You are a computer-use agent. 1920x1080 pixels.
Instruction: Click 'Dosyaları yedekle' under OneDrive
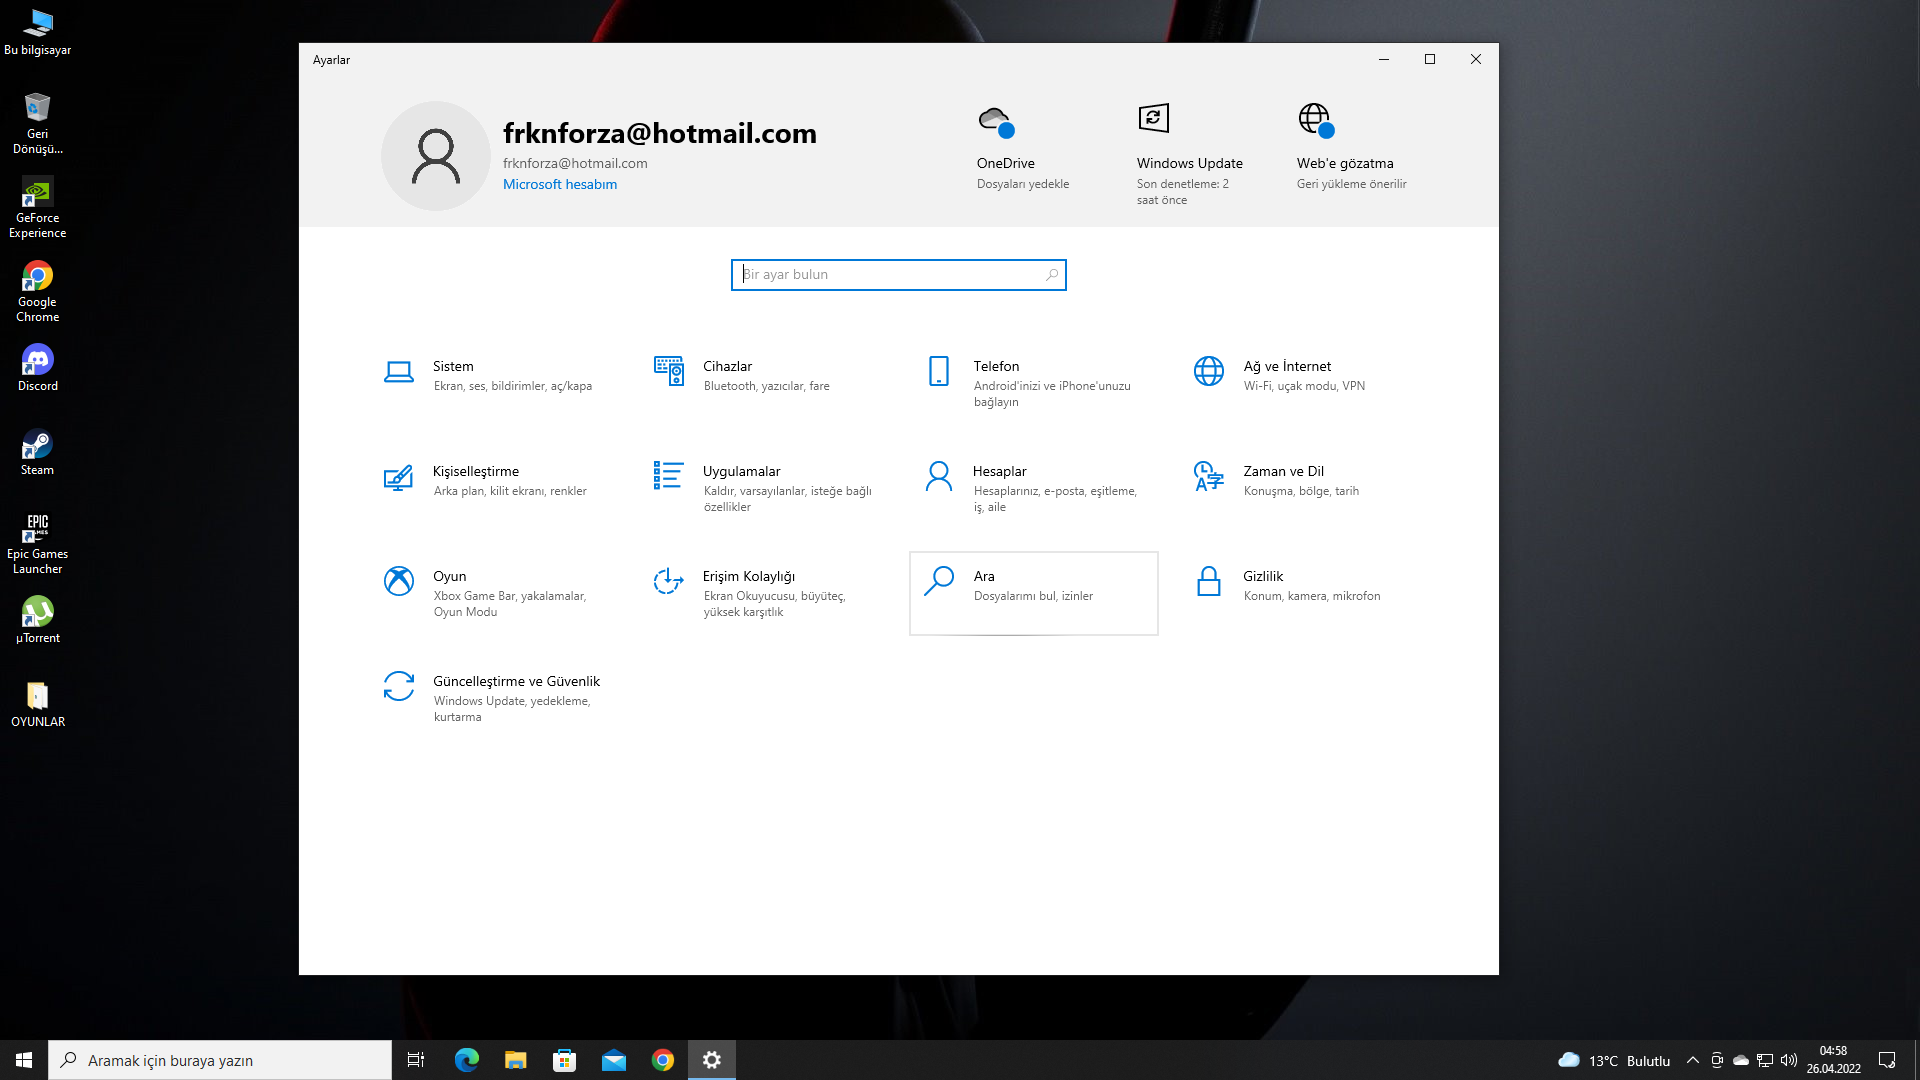(1023, 184)
